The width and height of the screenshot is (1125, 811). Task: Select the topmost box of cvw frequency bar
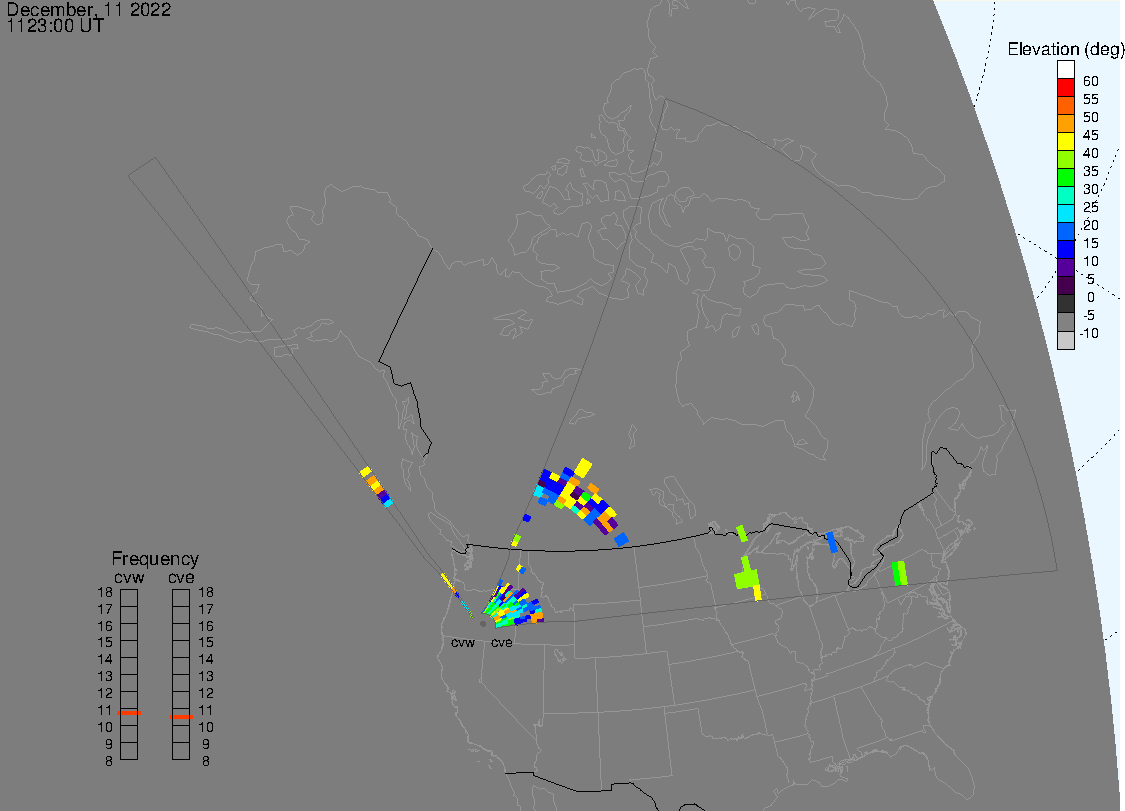(x=129, y=597)
